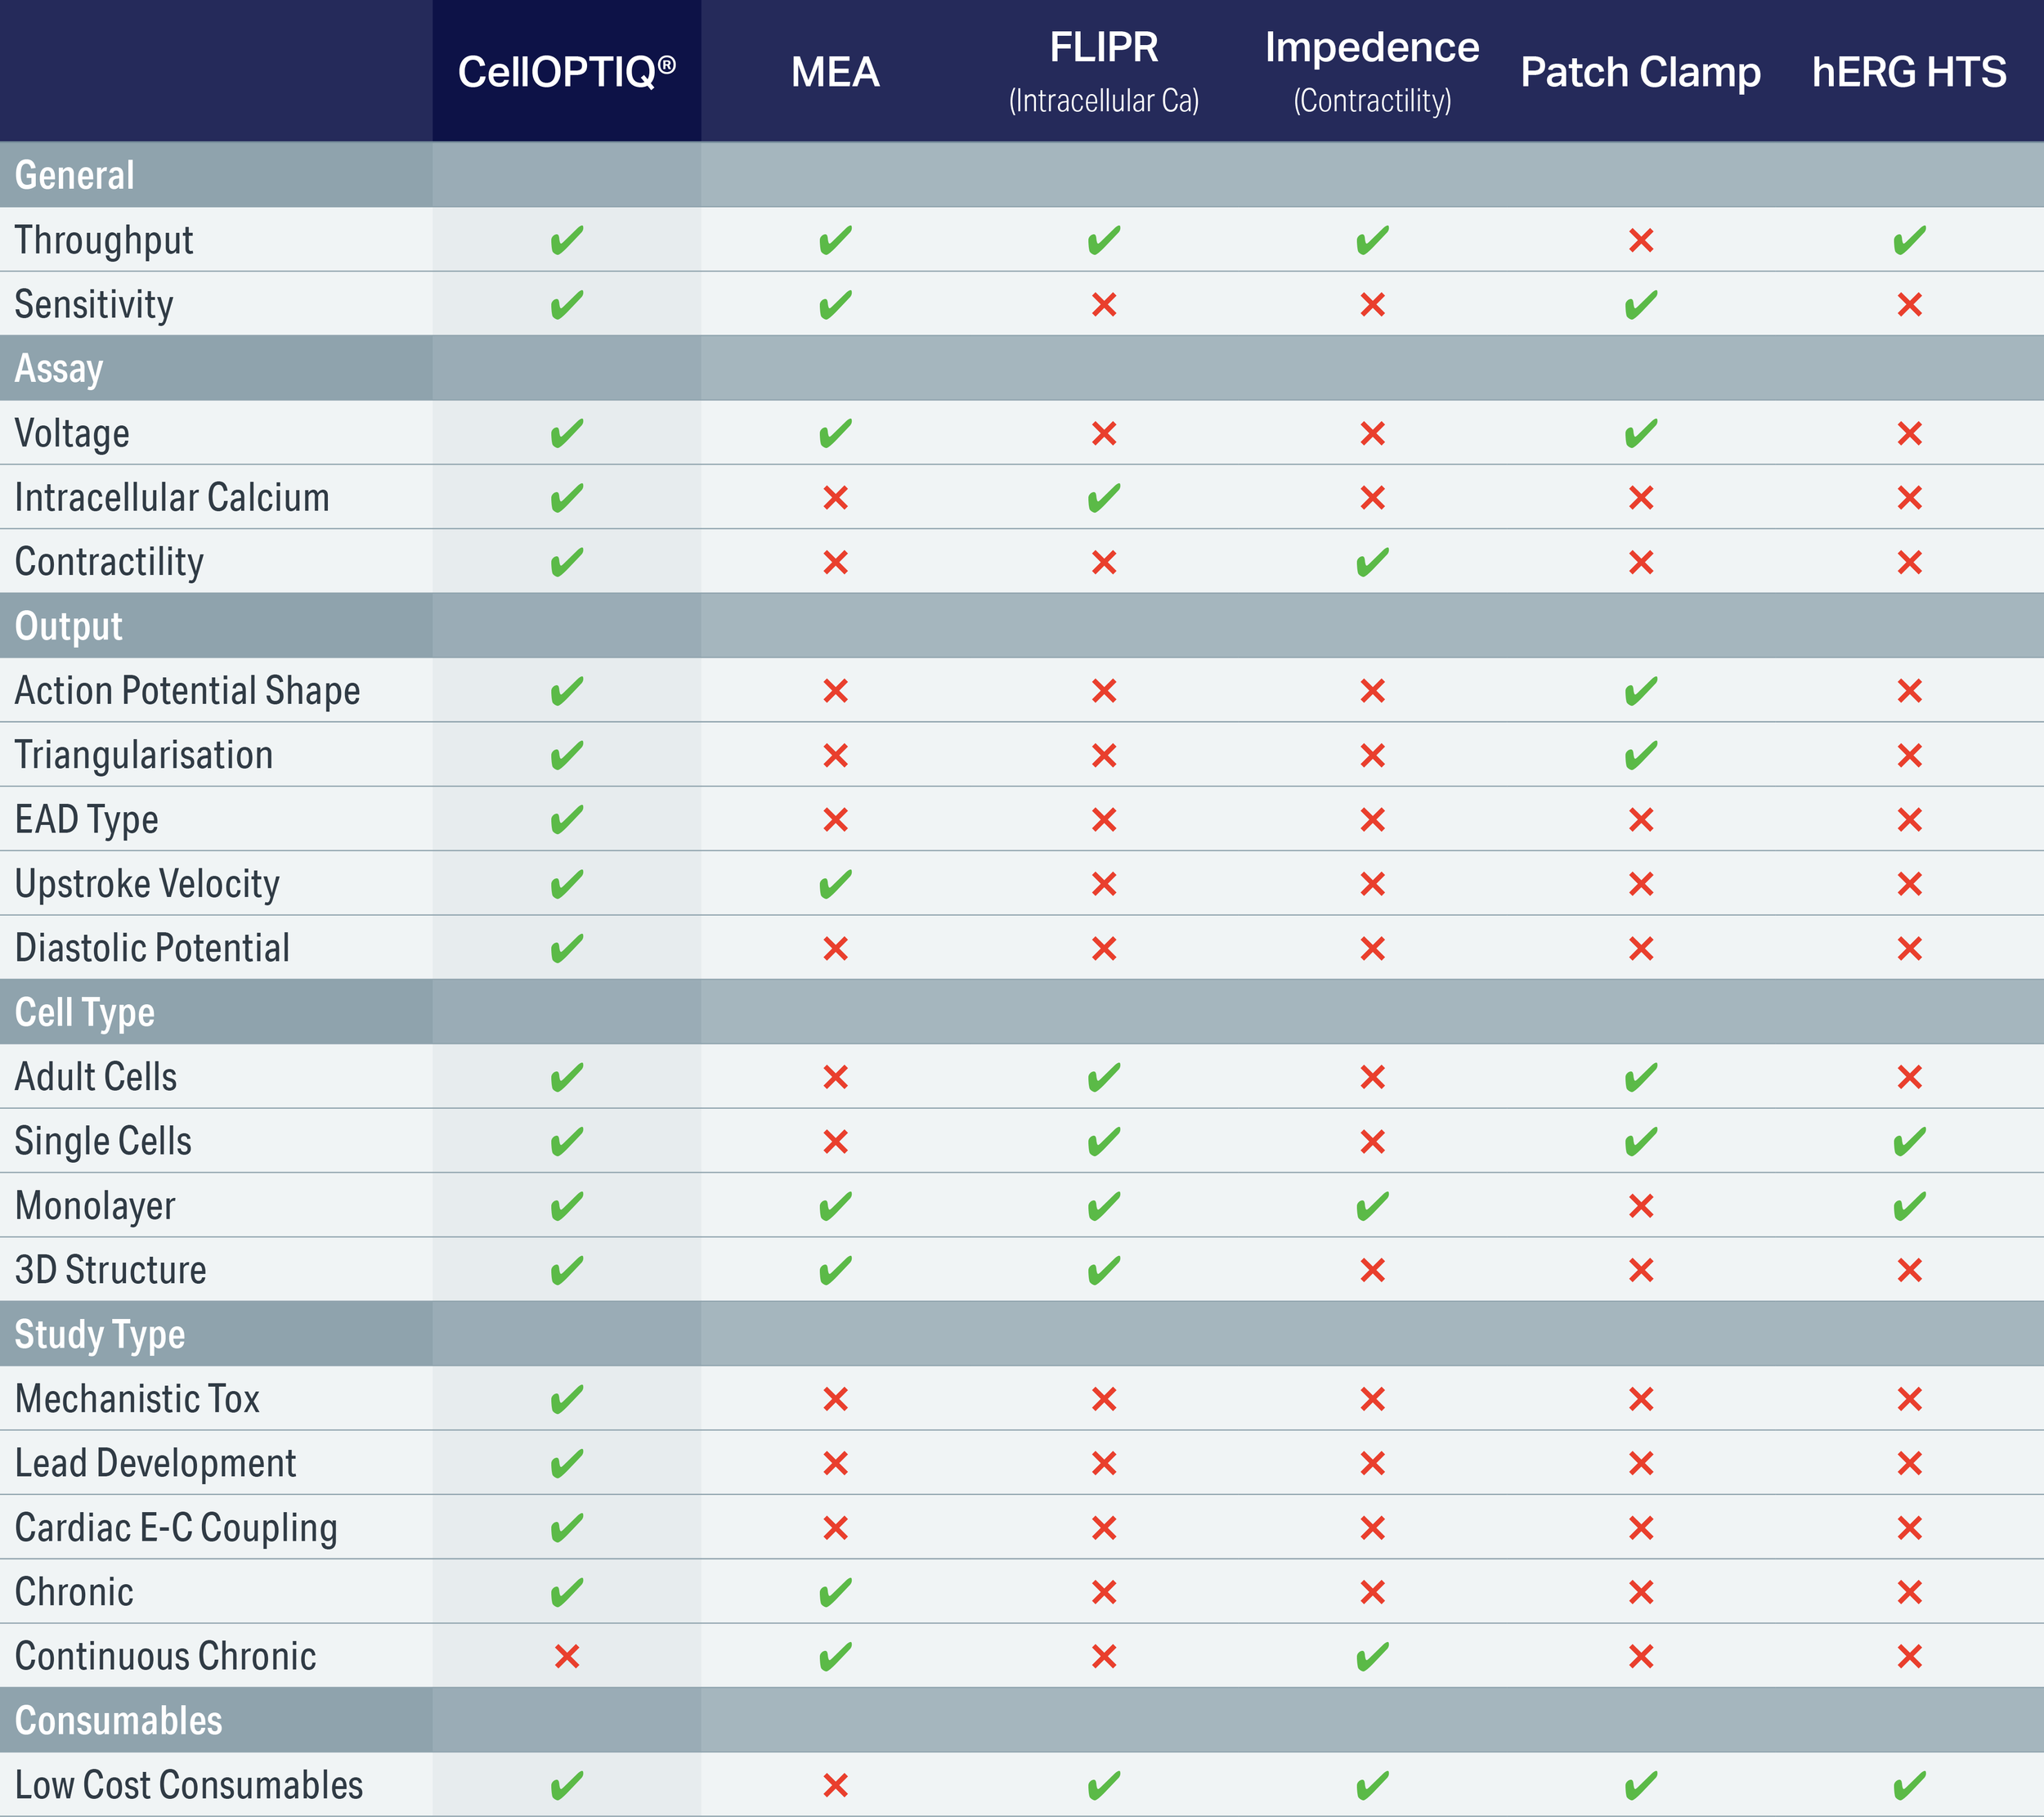The height and width of the screenshot is (1817, 2044).
Task: Click the CellOPTIQ Throughput green checkmark
Action: [x=567, y=240]
